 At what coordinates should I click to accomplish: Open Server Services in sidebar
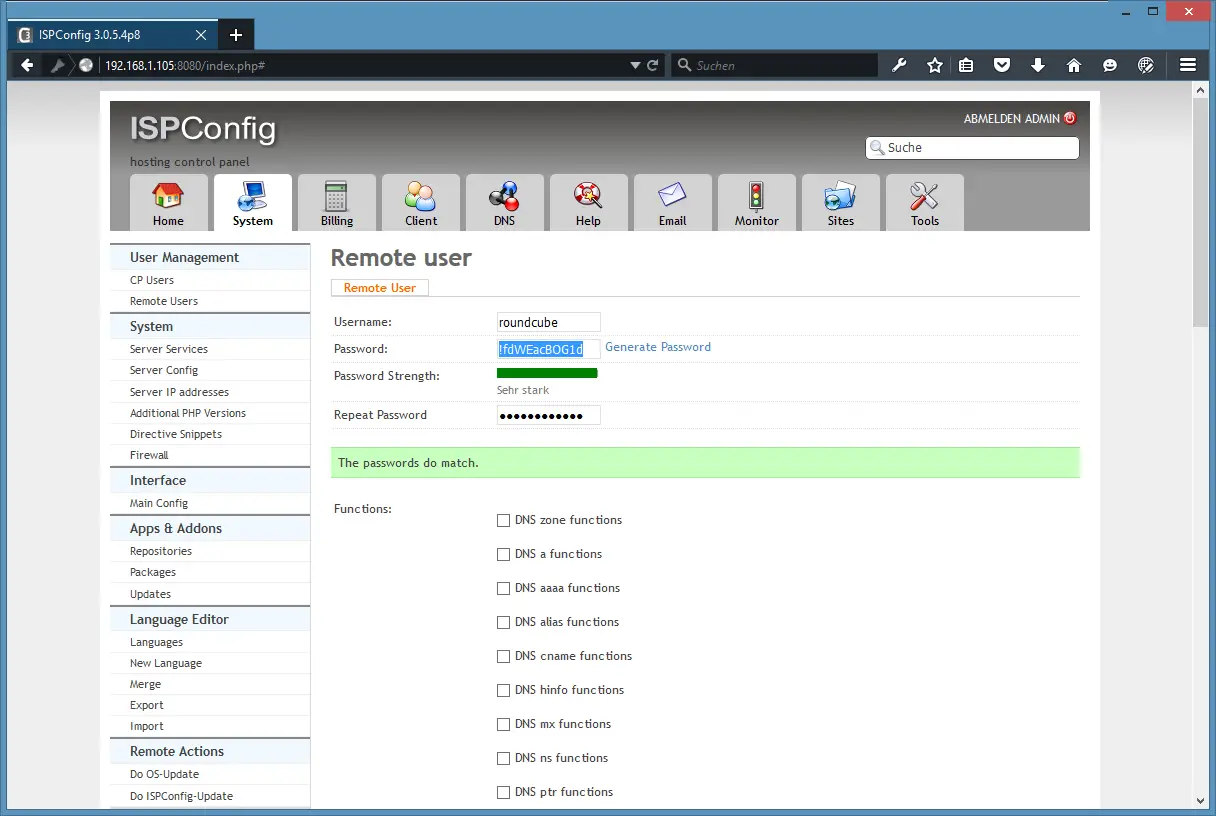(169, 349)
